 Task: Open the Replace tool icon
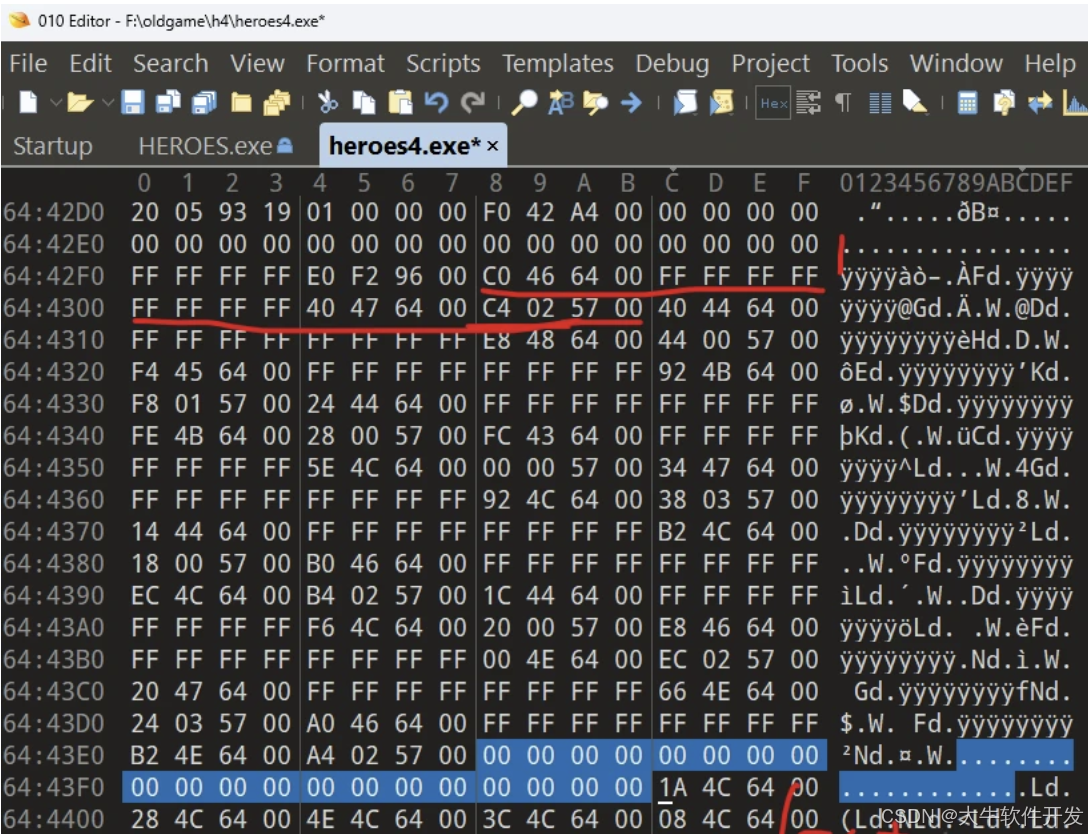561,103
